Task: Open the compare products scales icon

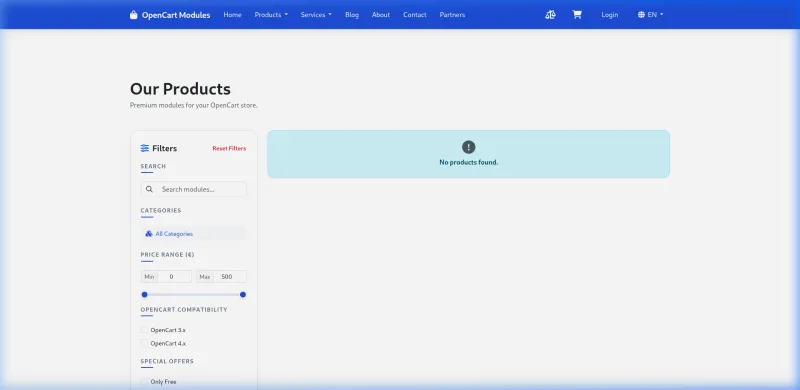Action: click(x=550, y=15)
